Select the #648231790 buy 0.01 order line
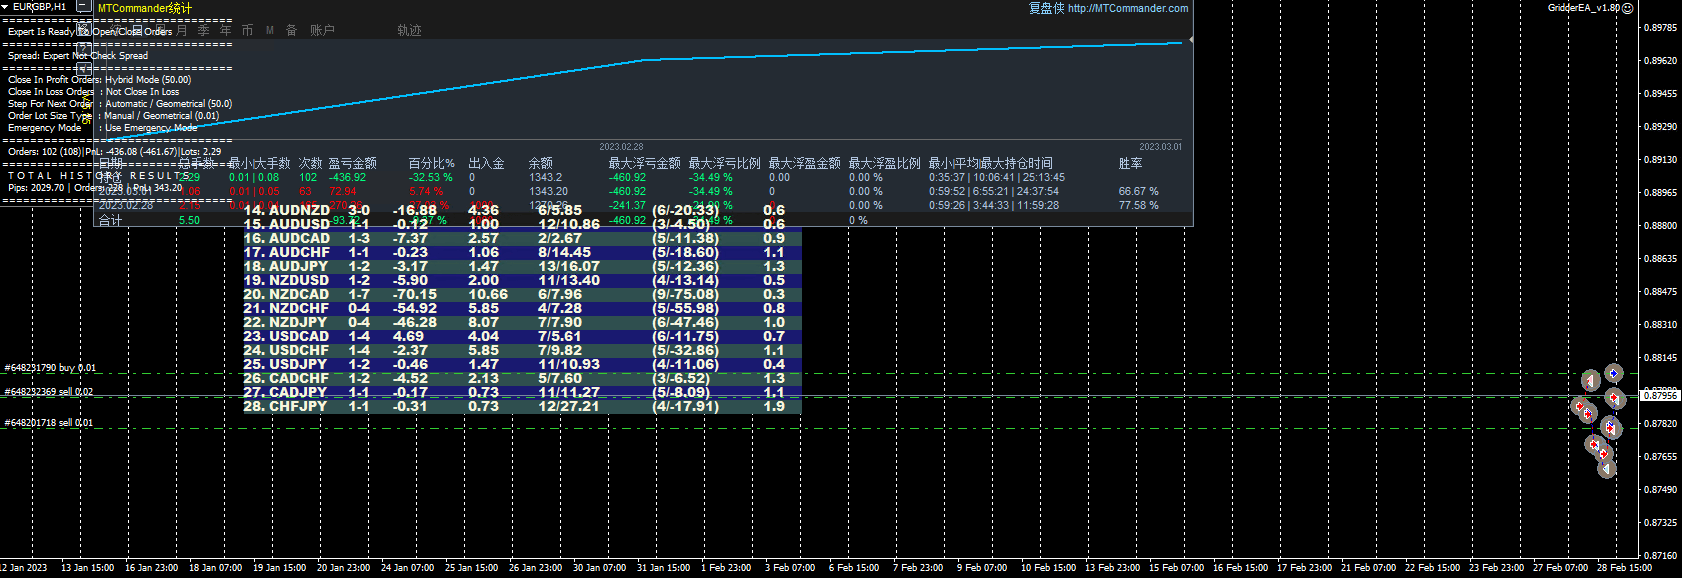Screen dimensions: 1682x578 coord(50,369)
